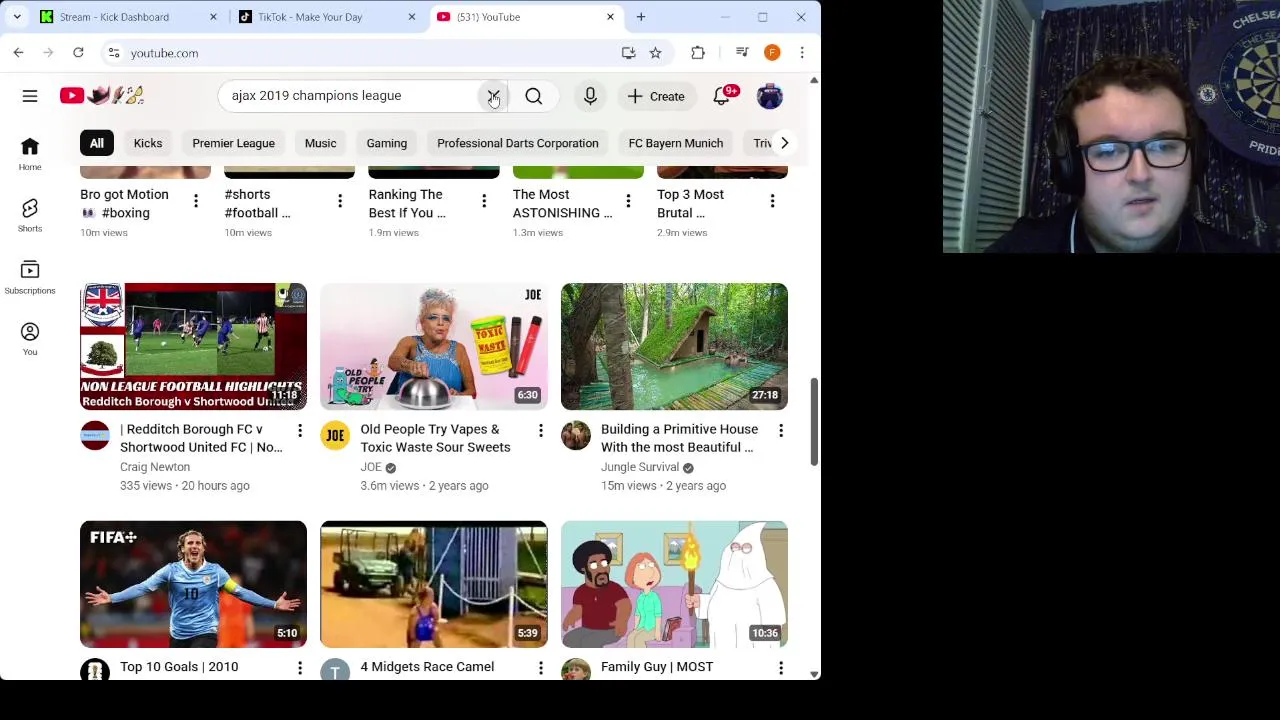
Task: Click the page vertical scrollbar thumb
Action: 814,421
